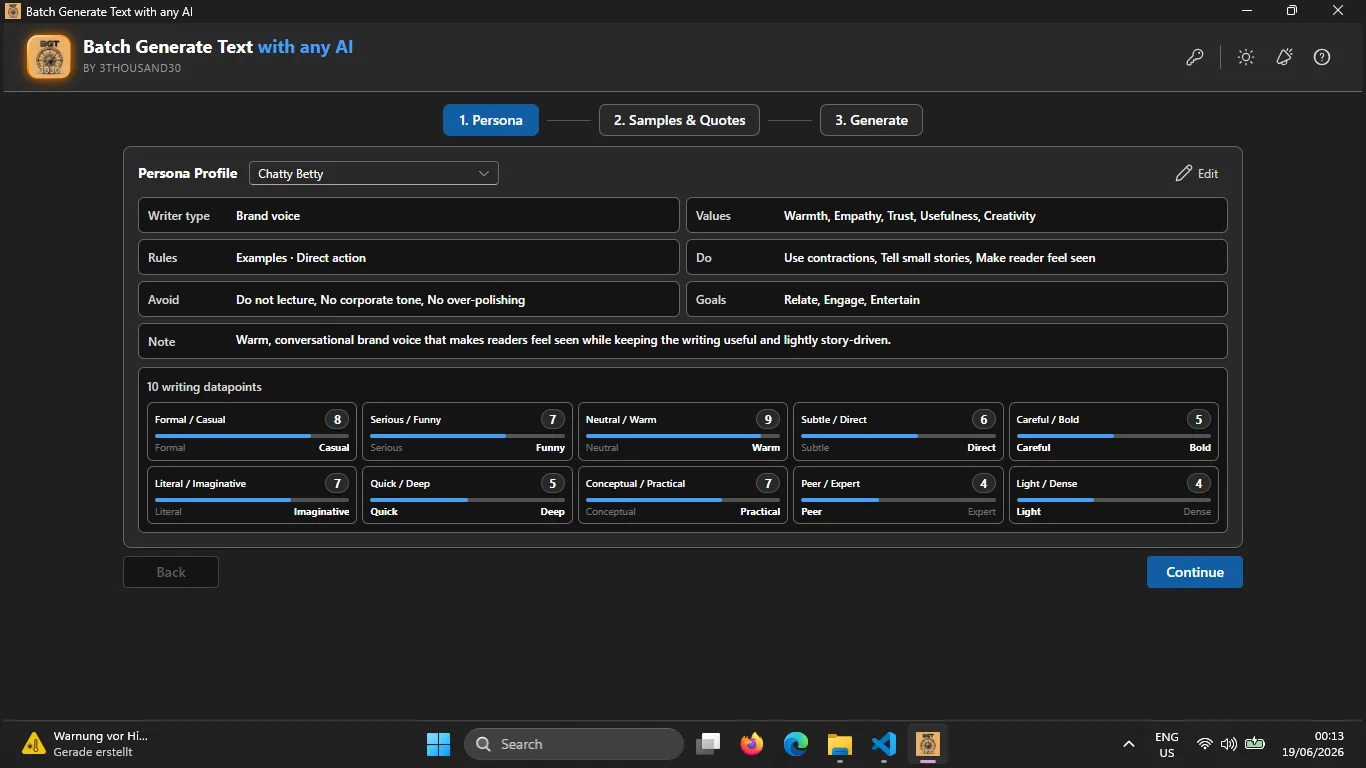Click the Conceptual / Practical slider bar
Screen dimensions: 1366x768
click(x=683, y=500)
